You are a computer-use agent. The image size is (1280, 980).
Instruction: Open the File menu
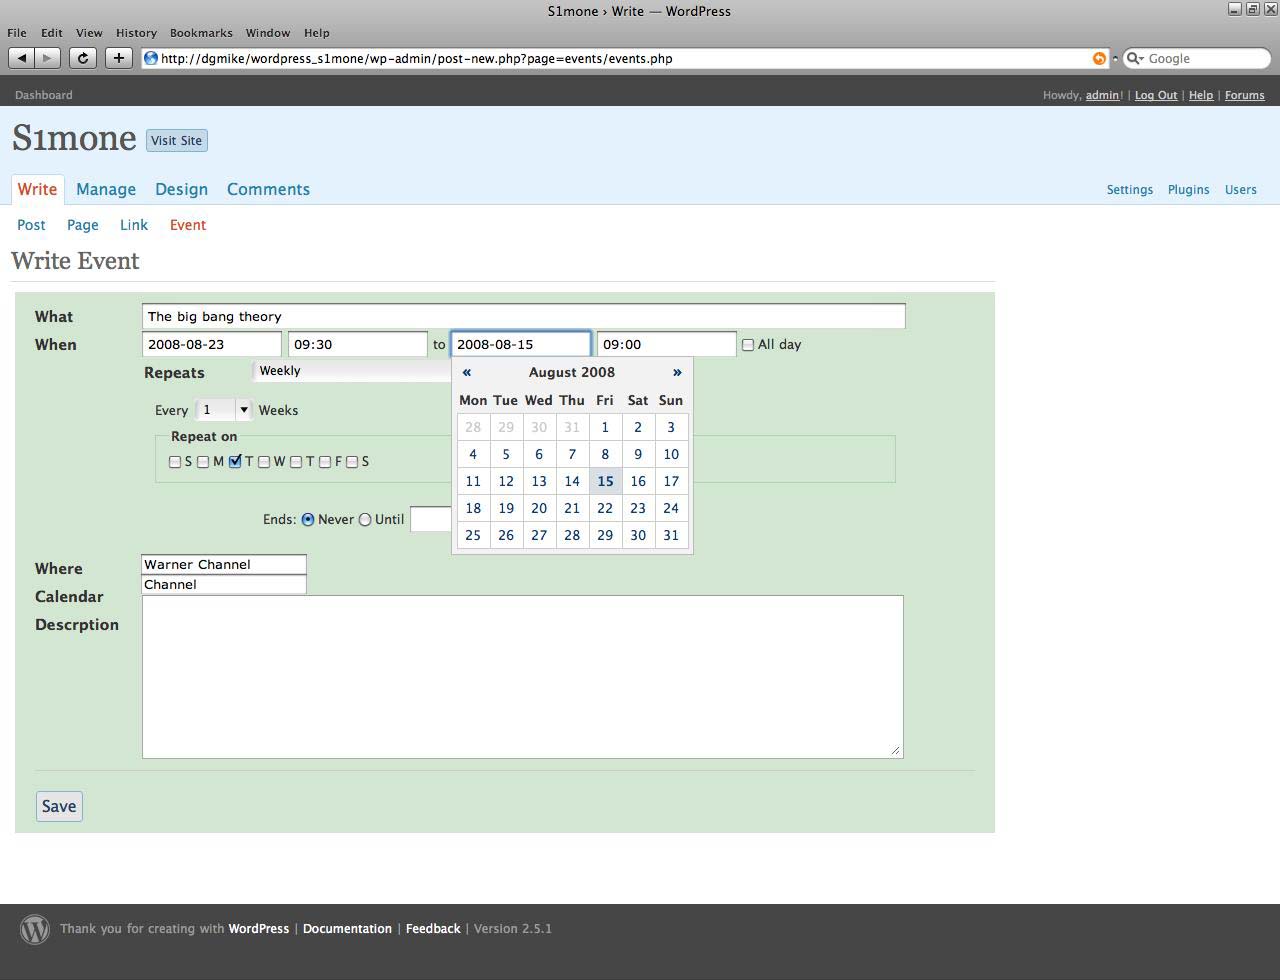[17, 32]
